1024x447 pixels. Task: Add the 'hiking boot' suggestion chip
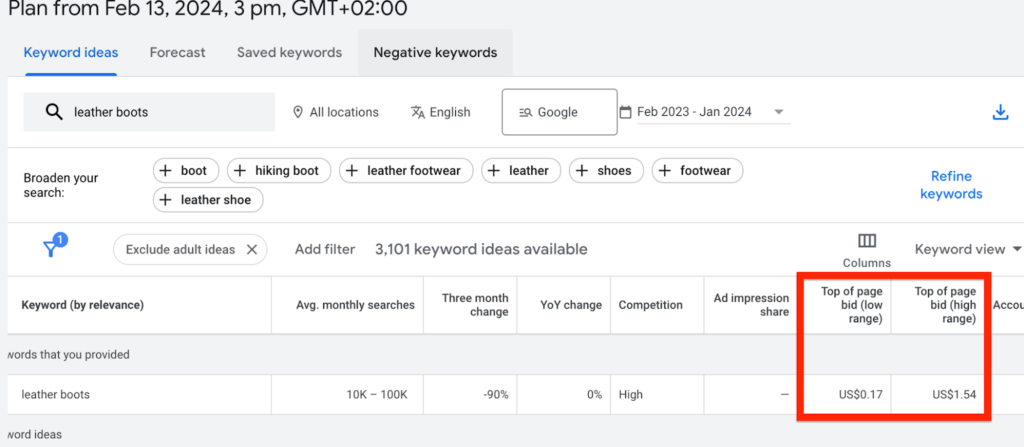tap(277, 171)
